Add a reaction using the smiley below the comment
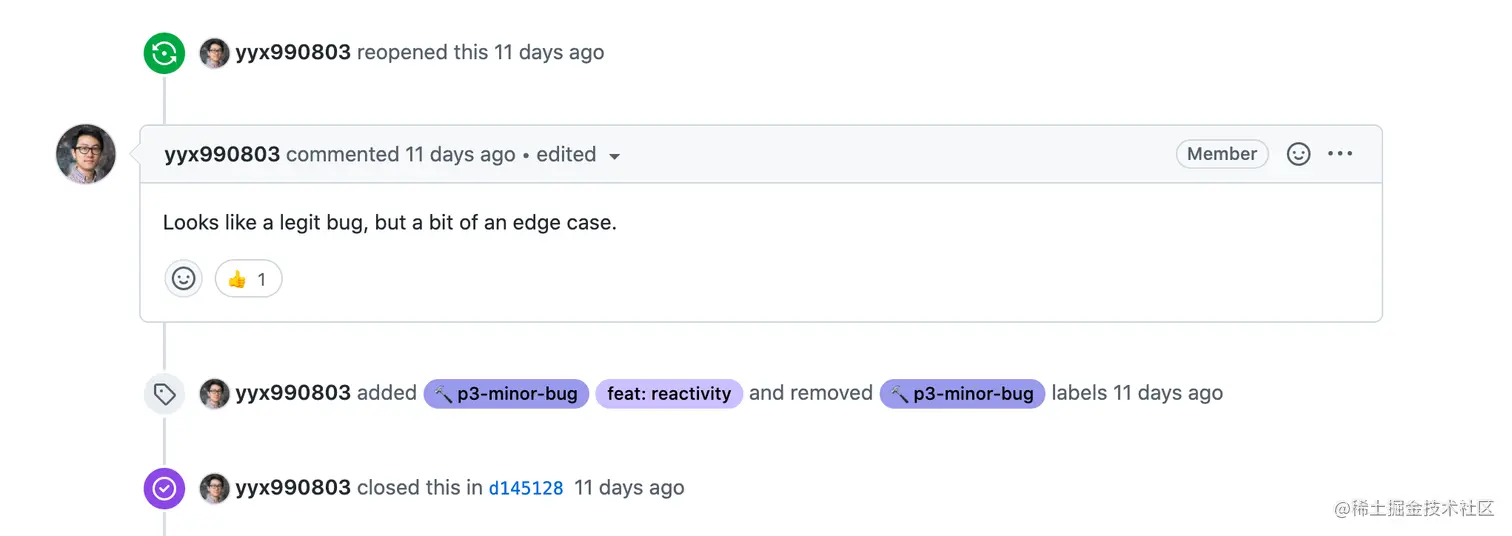The image size is (1512, 536). point(184,279)
